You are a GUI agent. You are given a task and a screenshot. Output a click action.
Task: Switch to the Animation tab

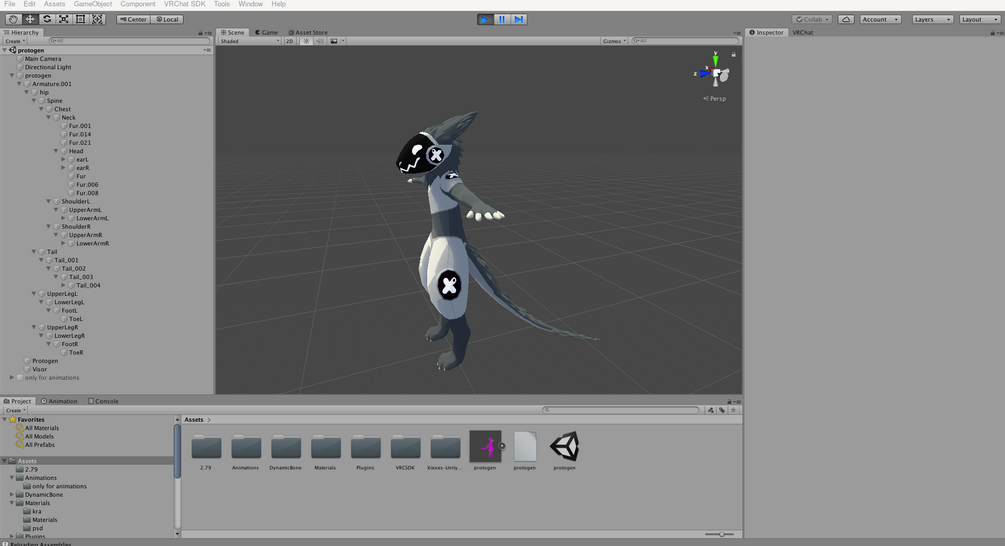[59, 401]
